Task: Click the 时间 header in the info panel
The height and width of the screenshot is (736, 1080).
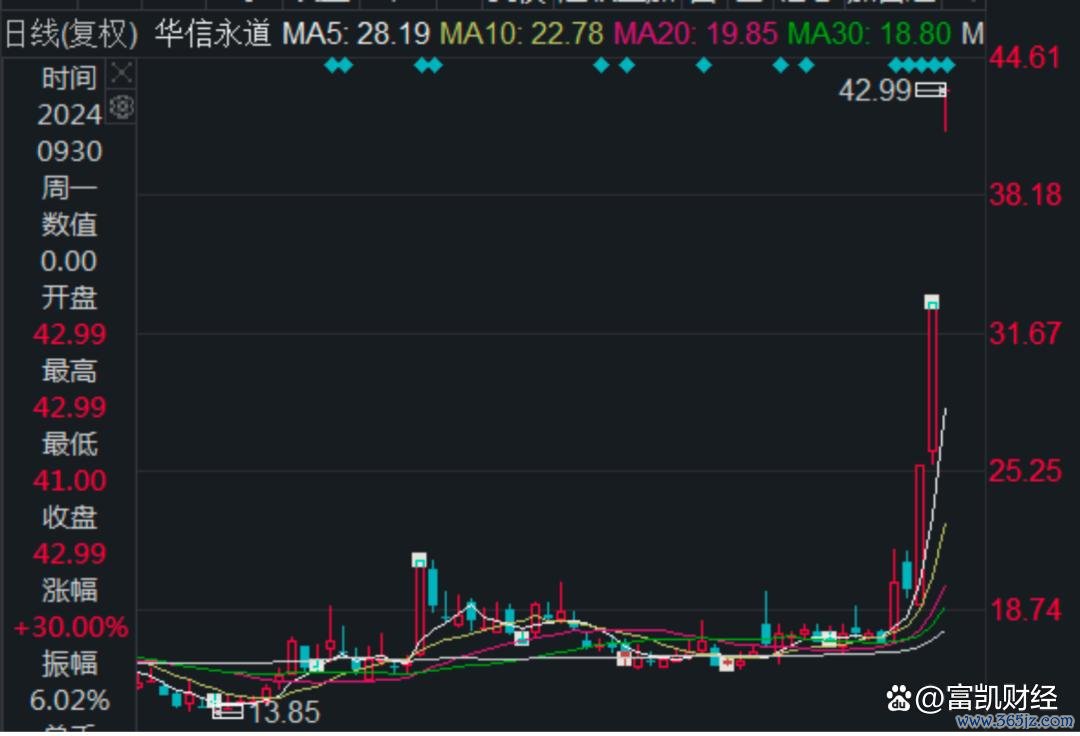Action: (70, 78)
